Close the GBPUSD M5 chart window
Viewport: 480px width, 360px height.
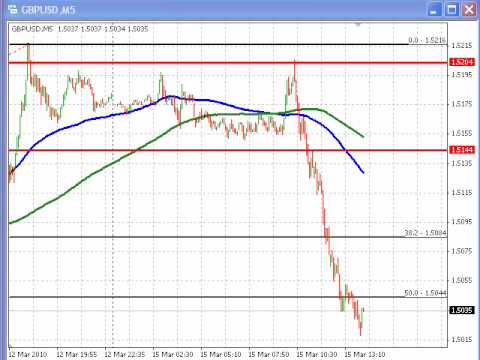click(469, 10)
